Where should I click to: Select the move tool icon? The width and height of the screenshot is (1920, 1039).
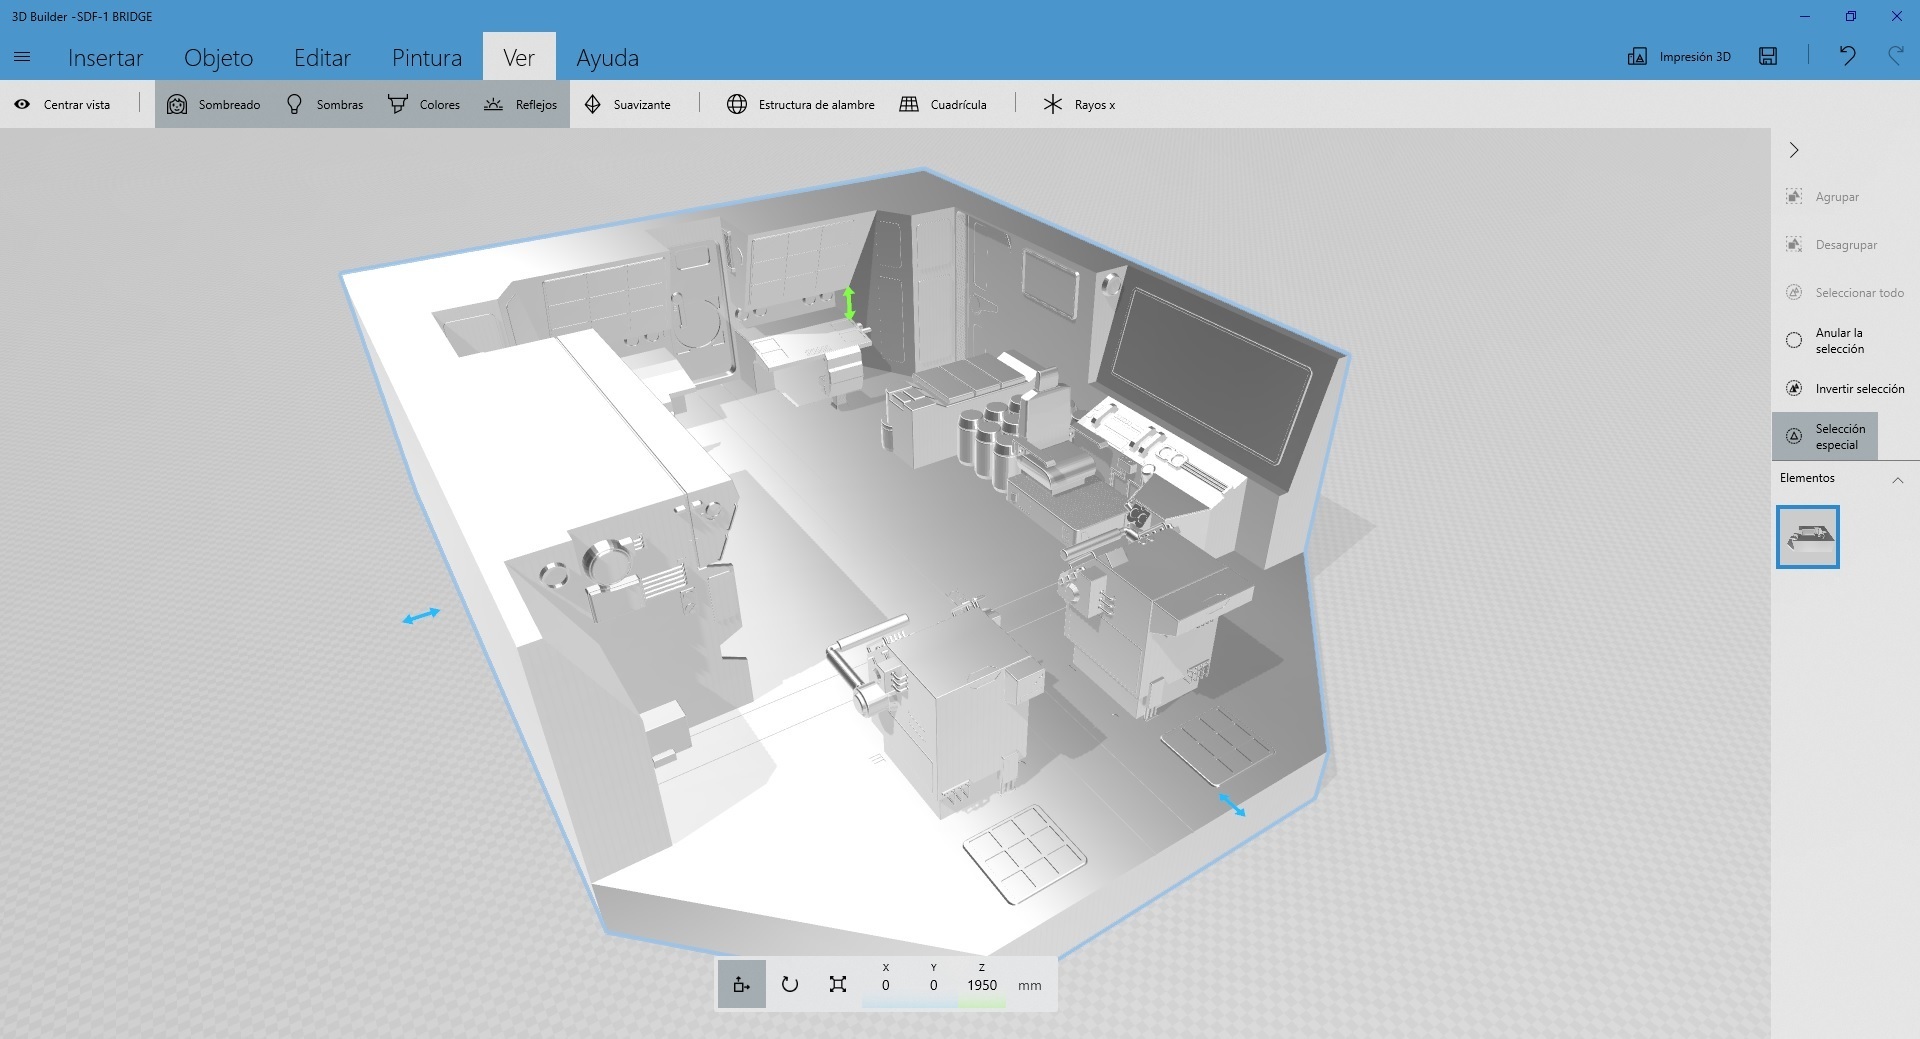[742, 985]
